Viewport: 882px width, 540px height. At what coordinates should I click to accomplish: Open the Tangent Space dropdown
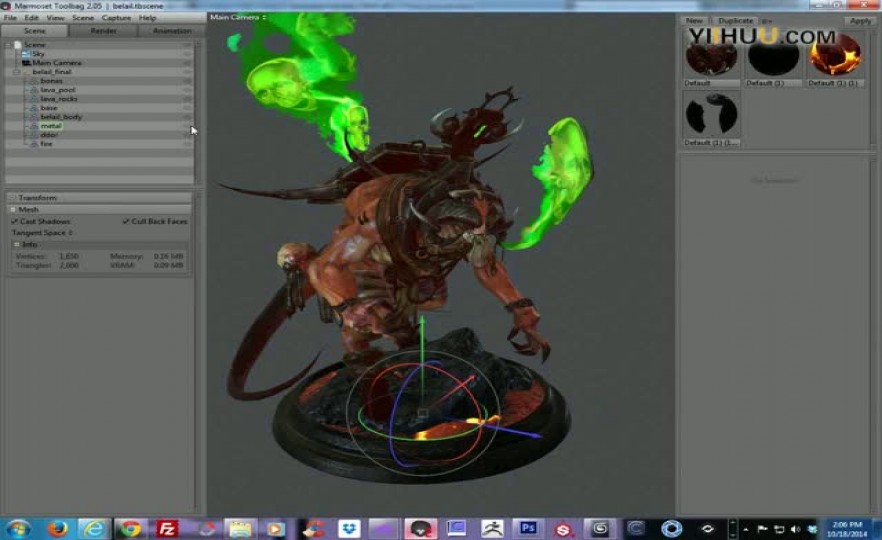coord(43,233)
